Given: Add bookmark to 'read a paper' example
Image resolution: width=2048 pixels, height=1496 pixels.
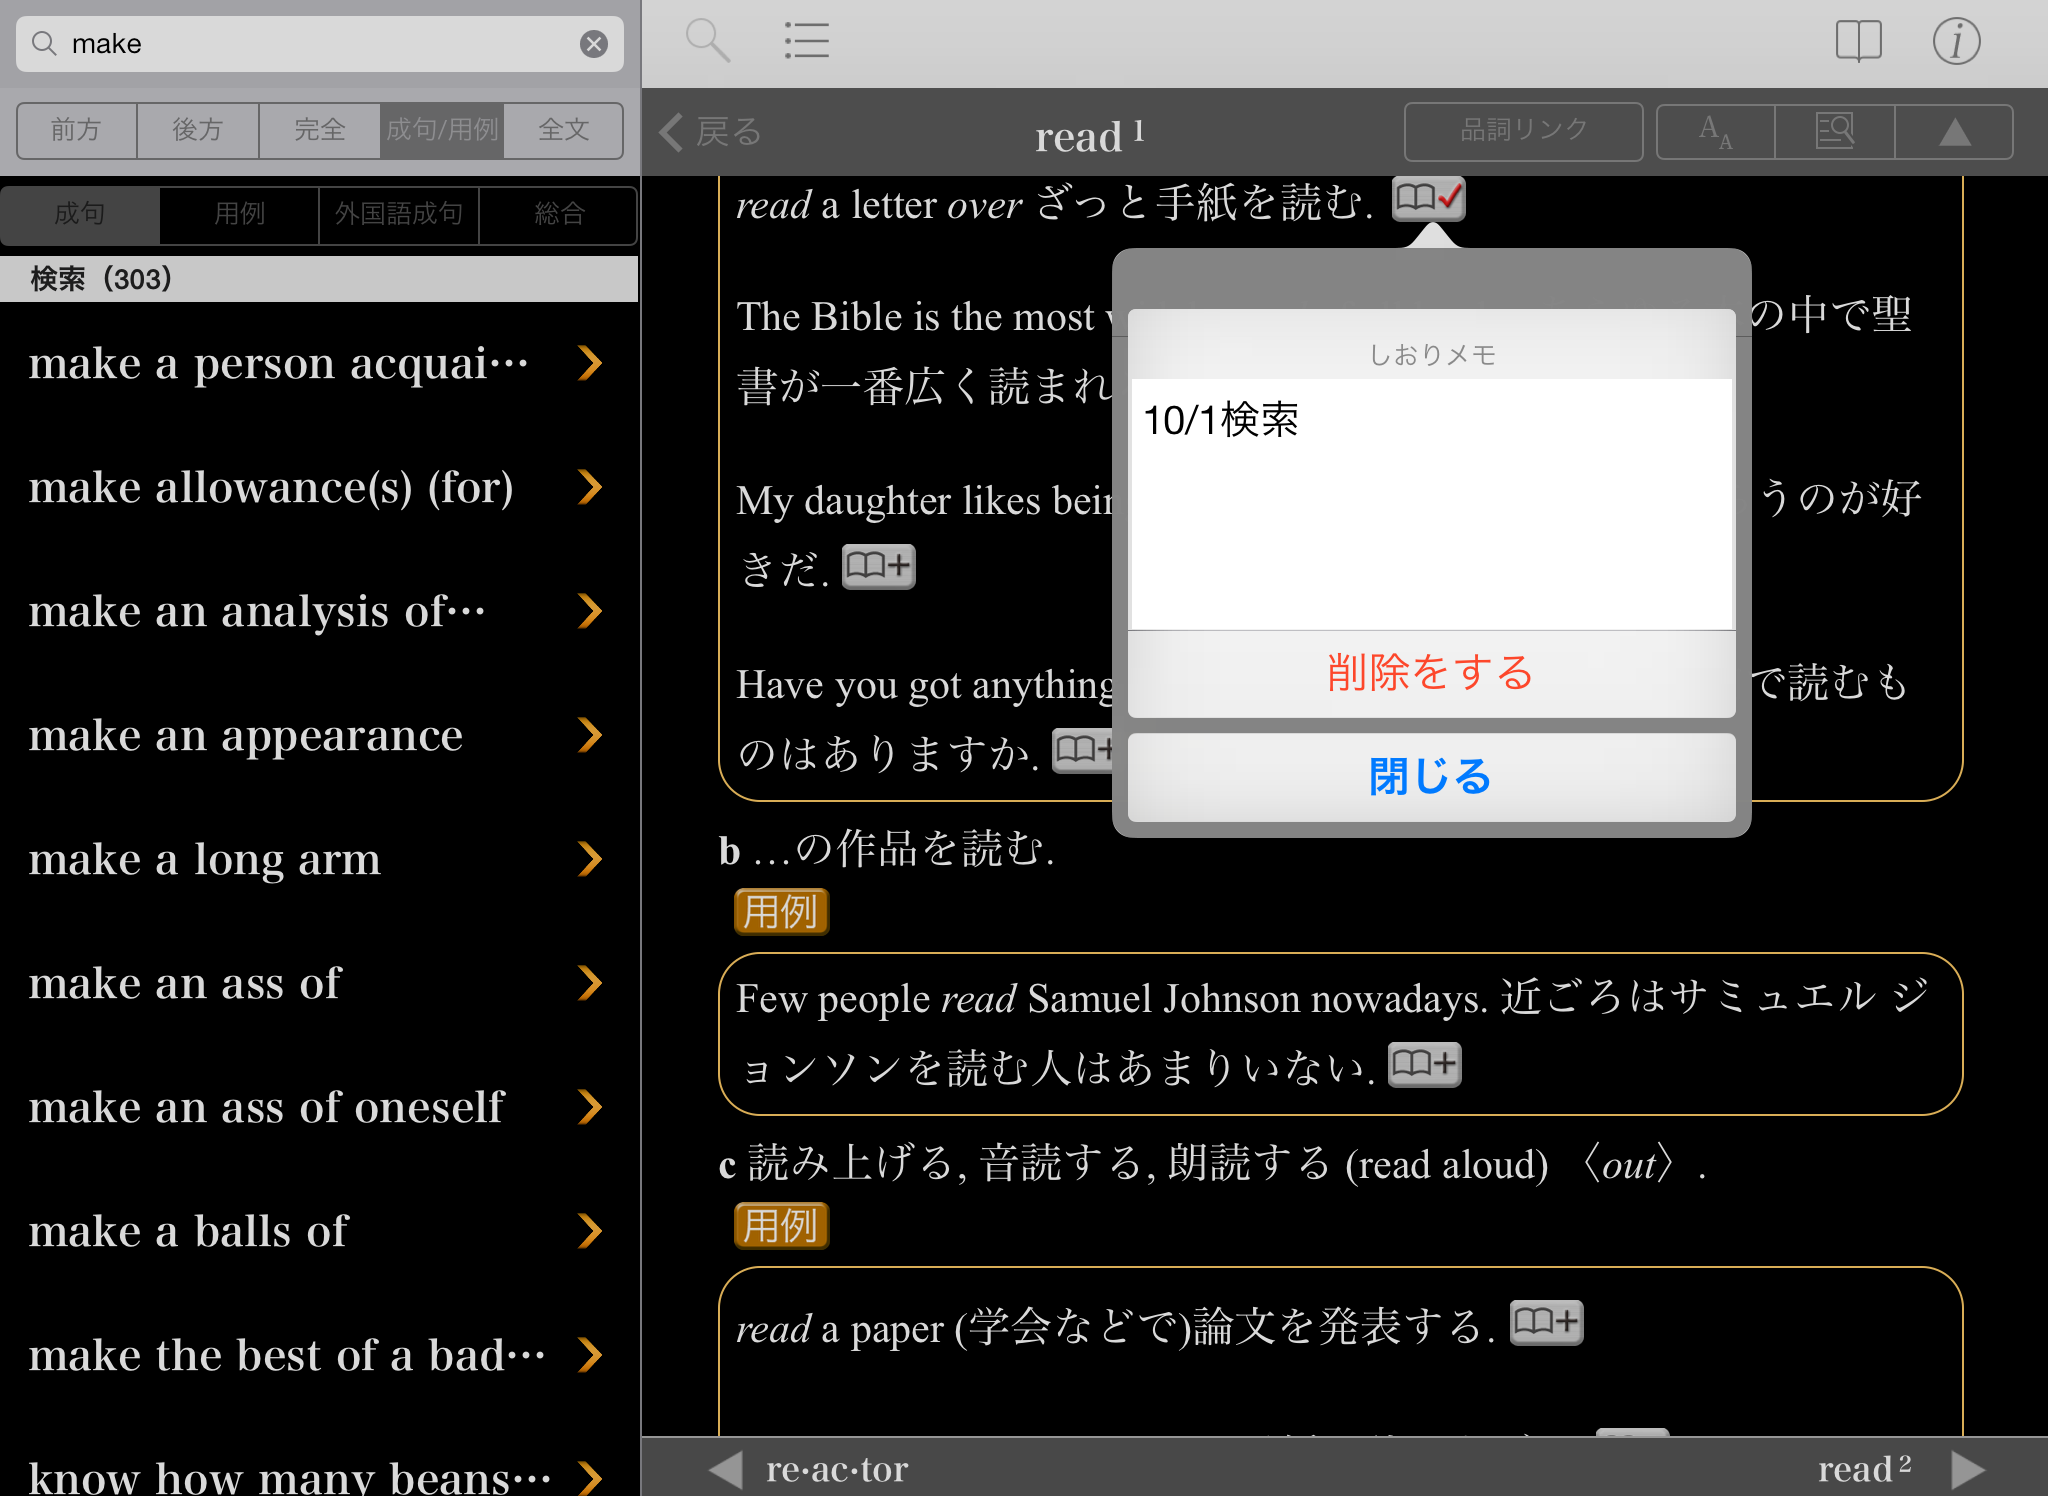Looking at the screenshot, I should (x=1545, y=1323).
